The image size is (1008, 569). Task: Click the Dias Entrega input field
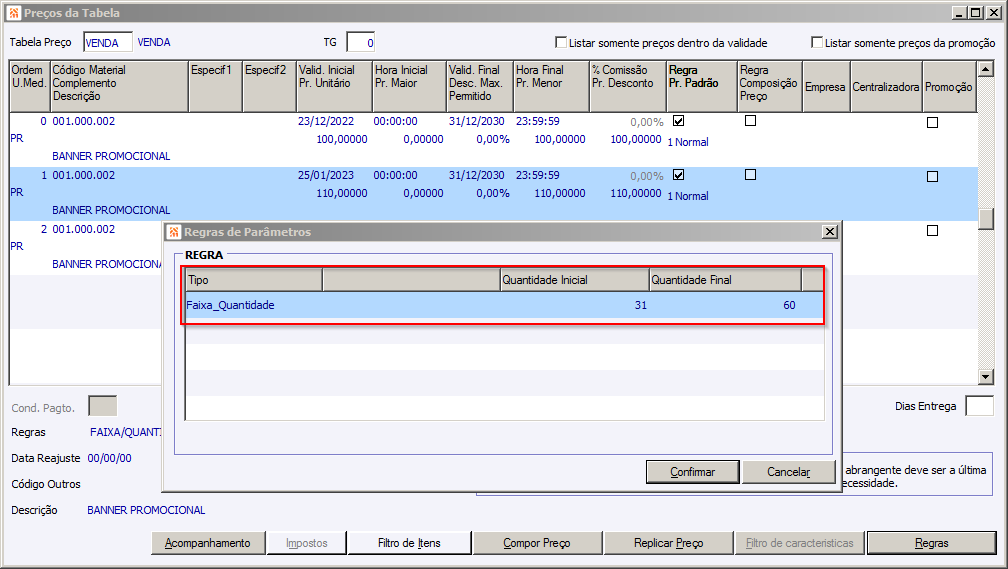pyautogui.click(x=979, y=406)
